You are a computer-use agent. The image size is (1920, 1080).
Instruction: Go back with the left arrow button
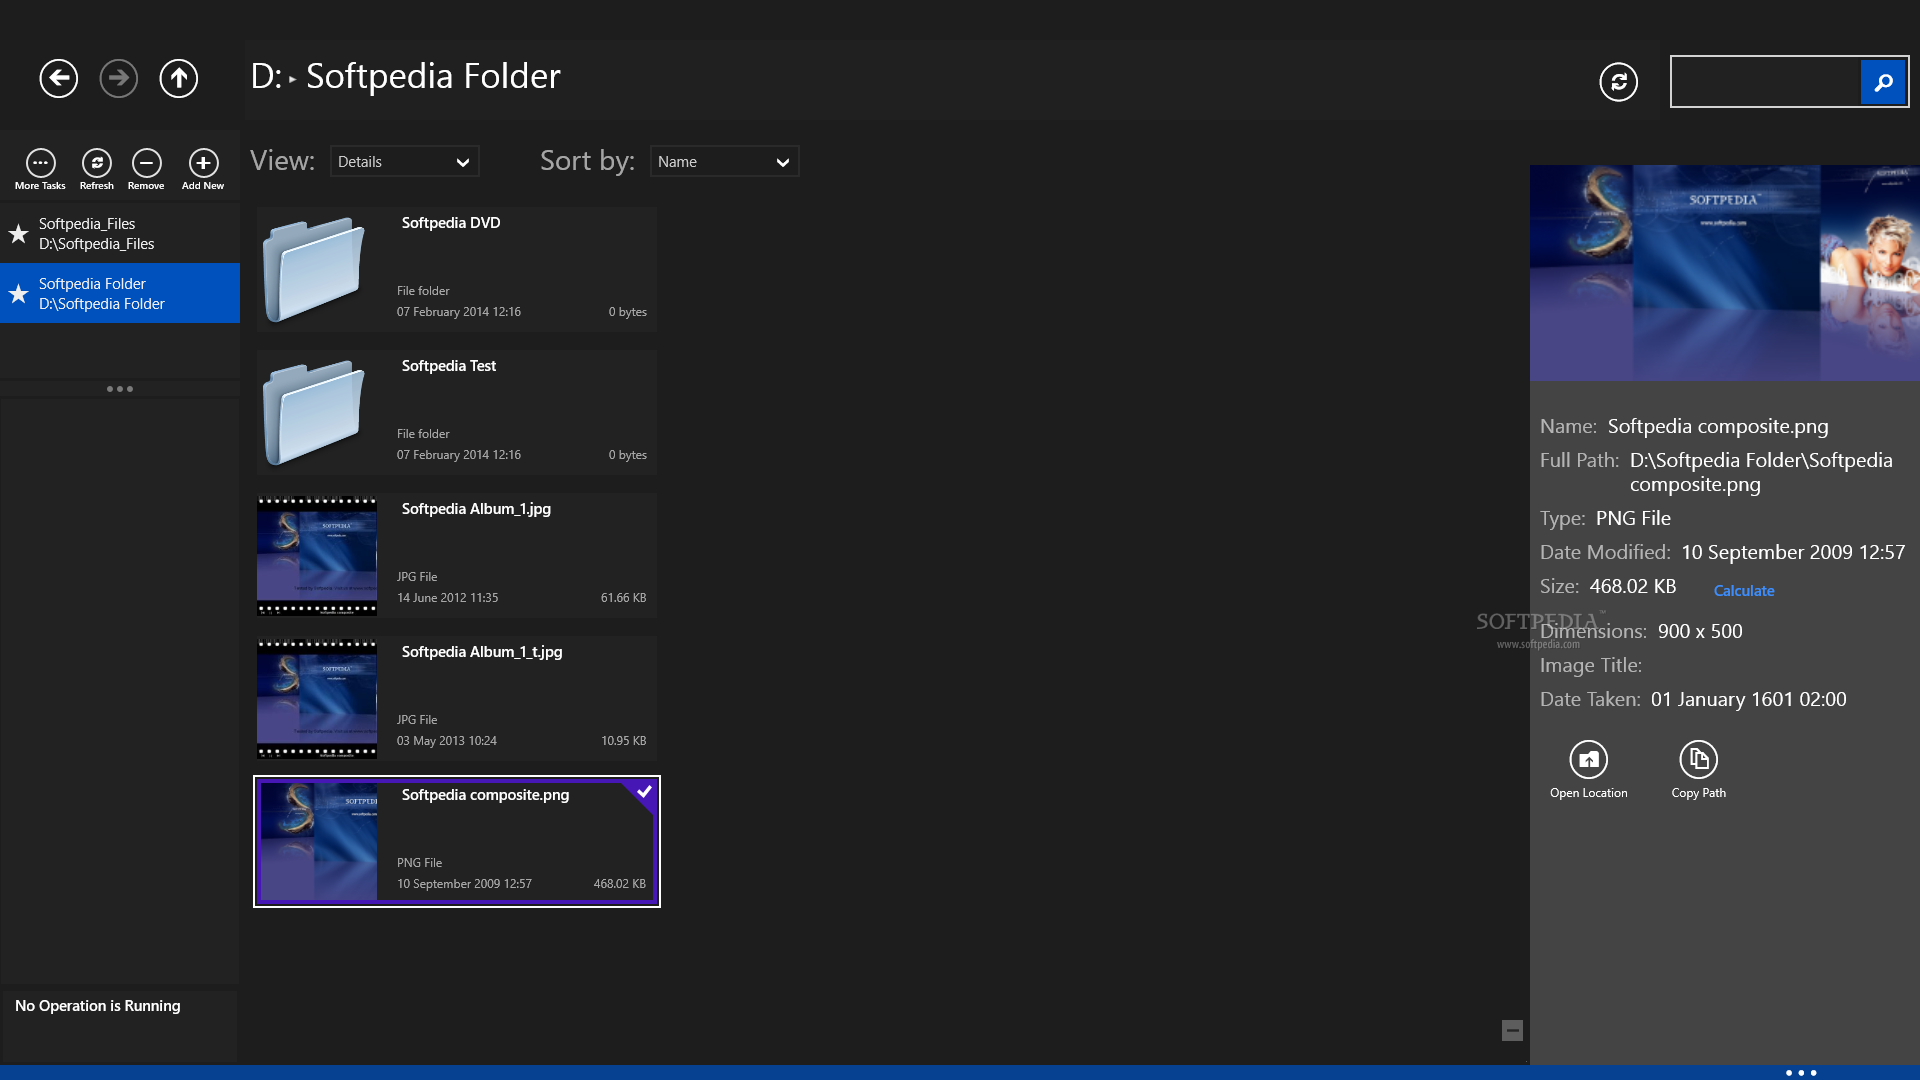59,78
